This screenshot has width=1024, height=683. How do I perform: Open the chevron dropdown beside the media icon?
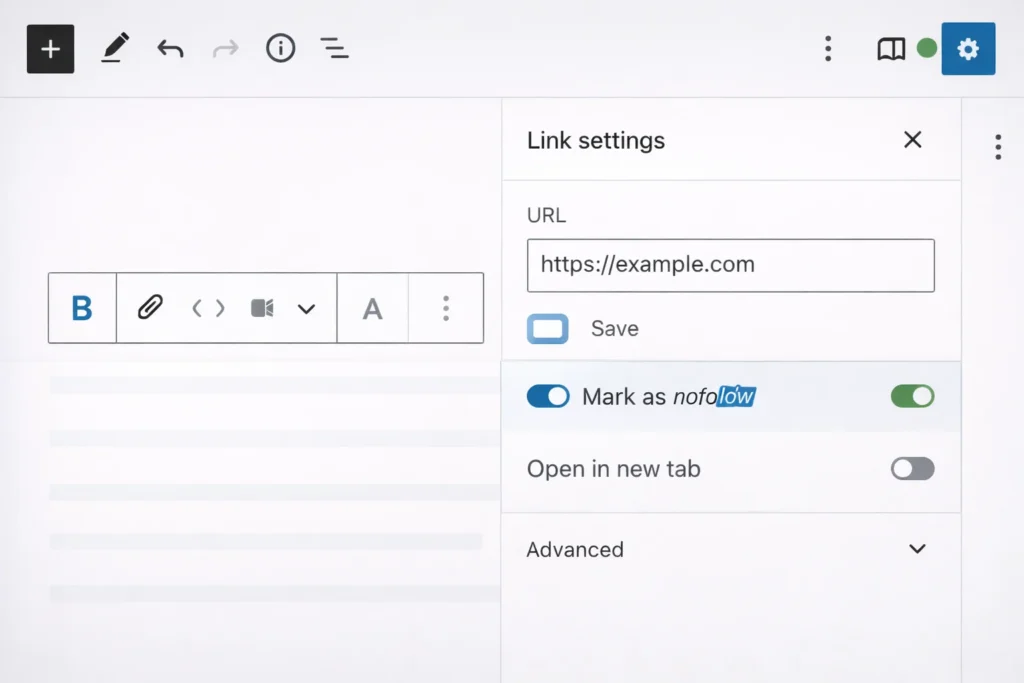306,308
